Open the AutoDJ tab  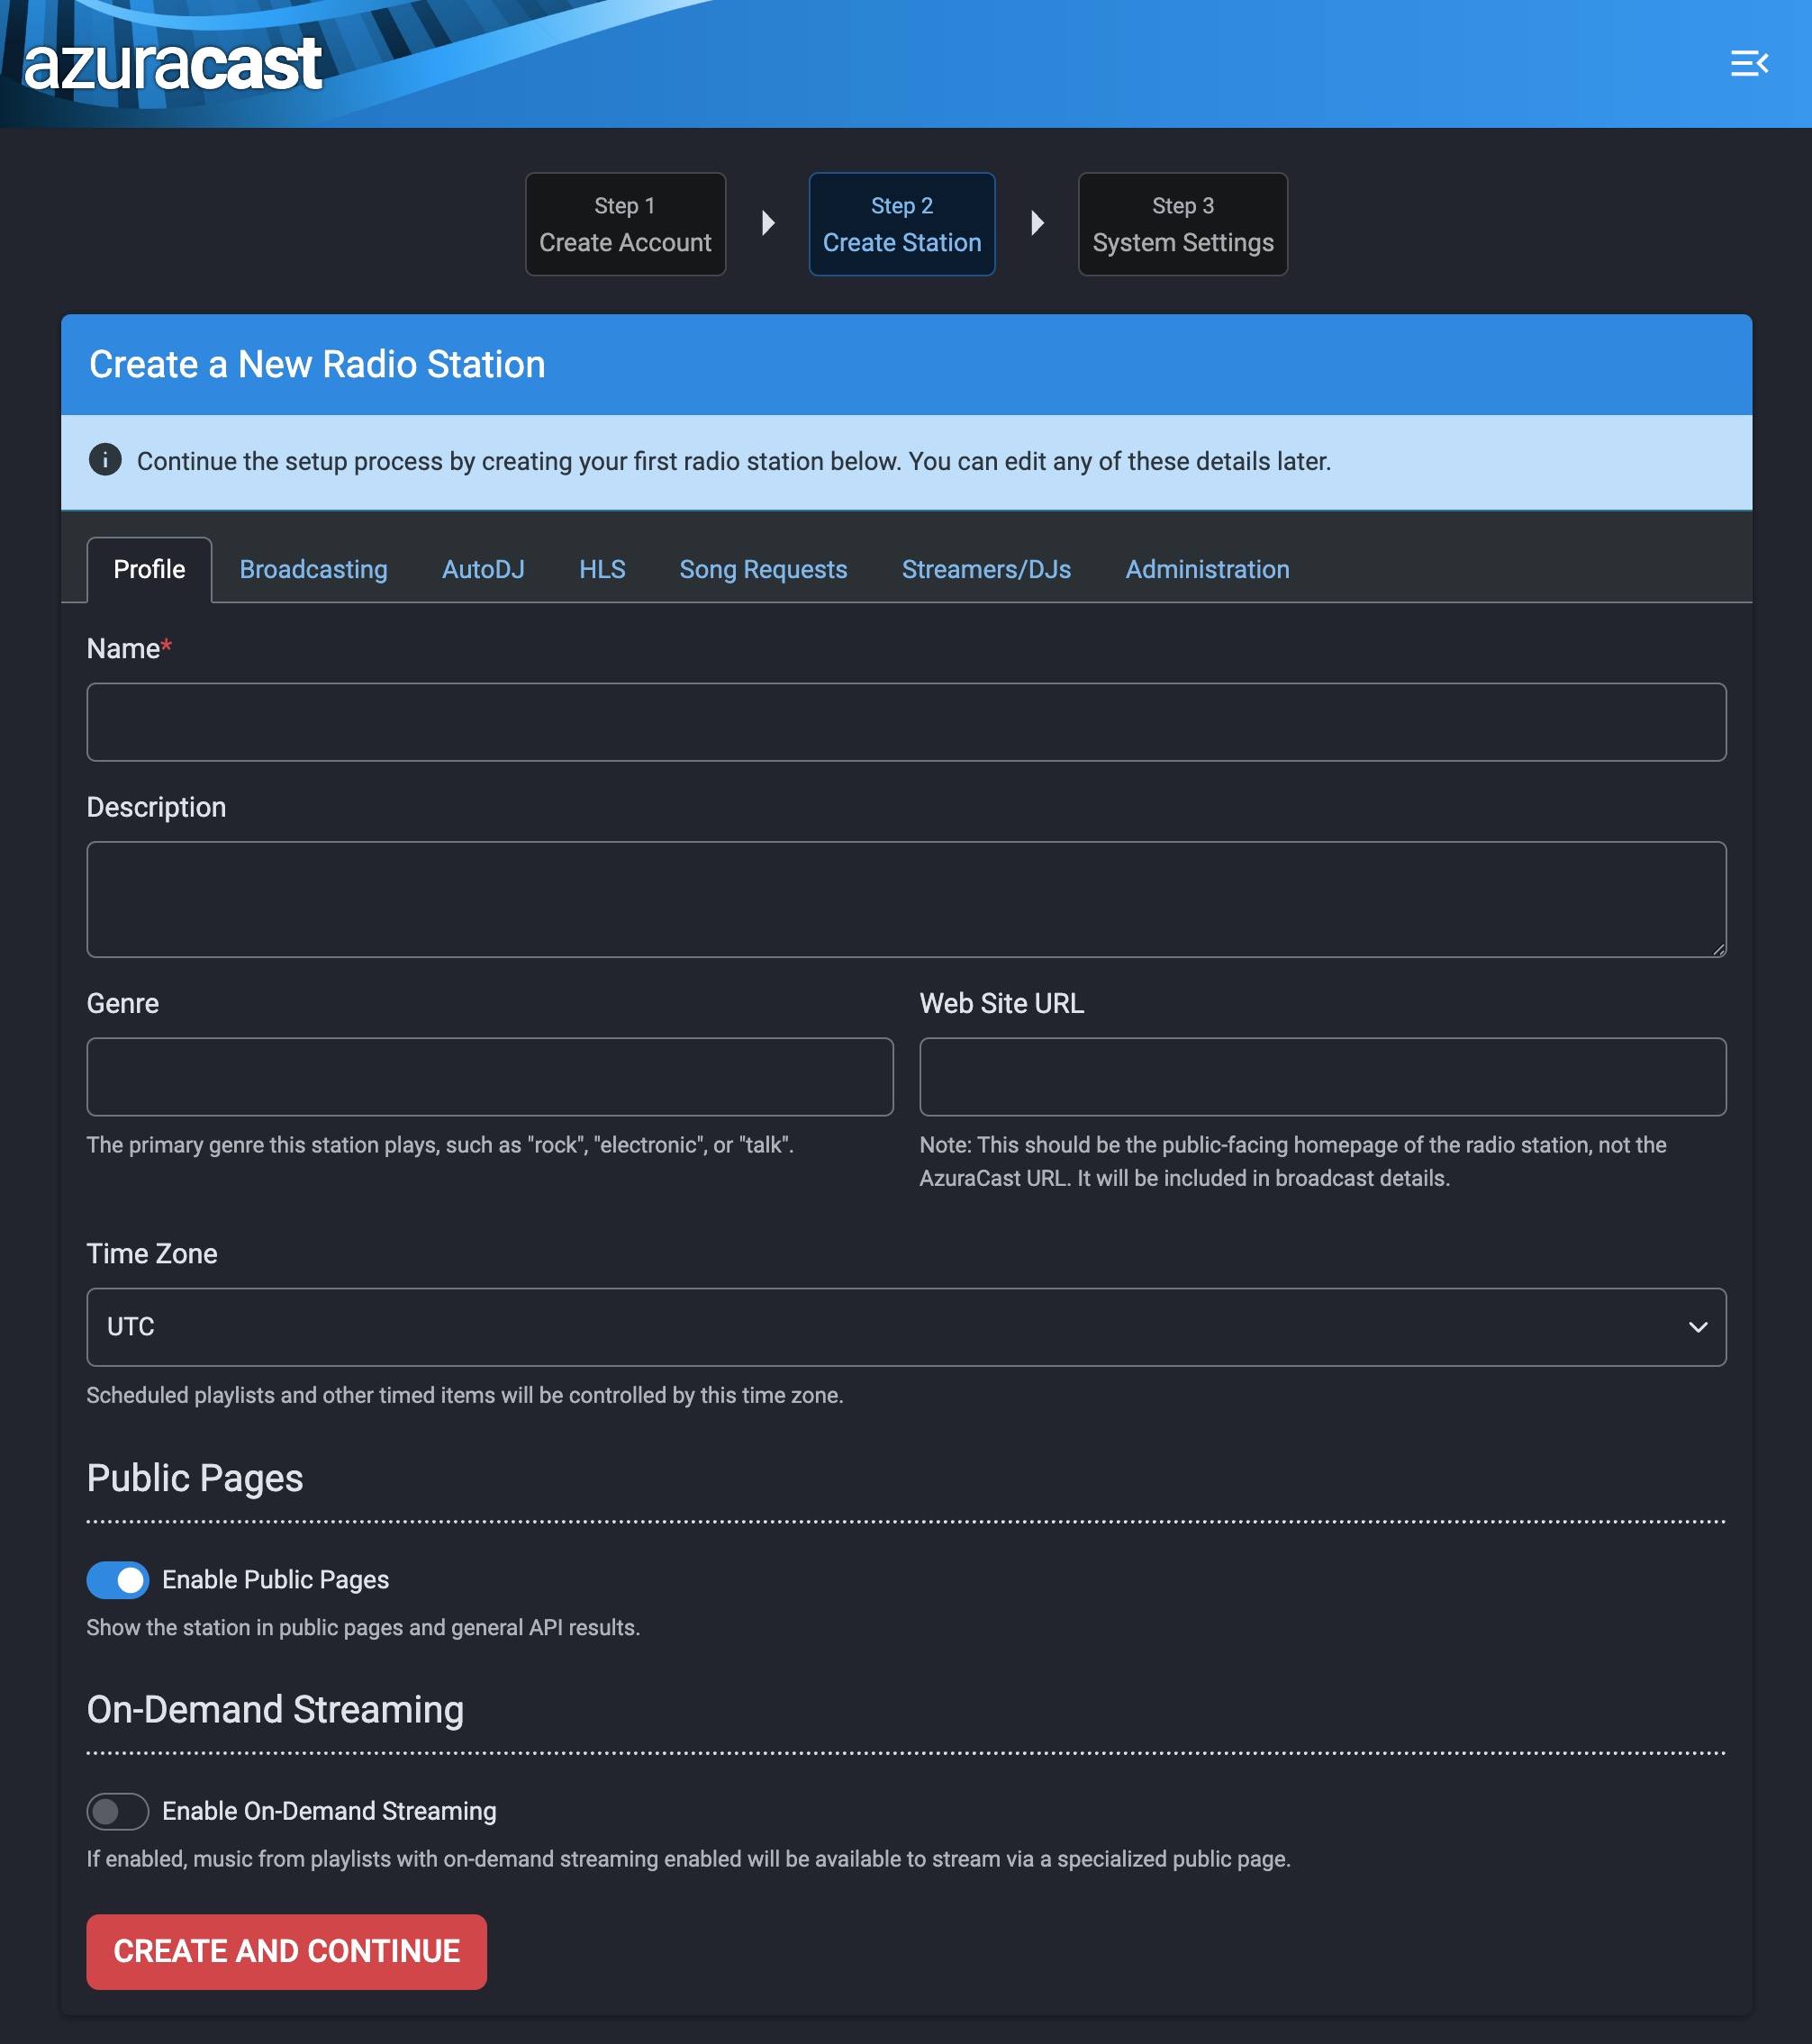[x=484, y=569]
